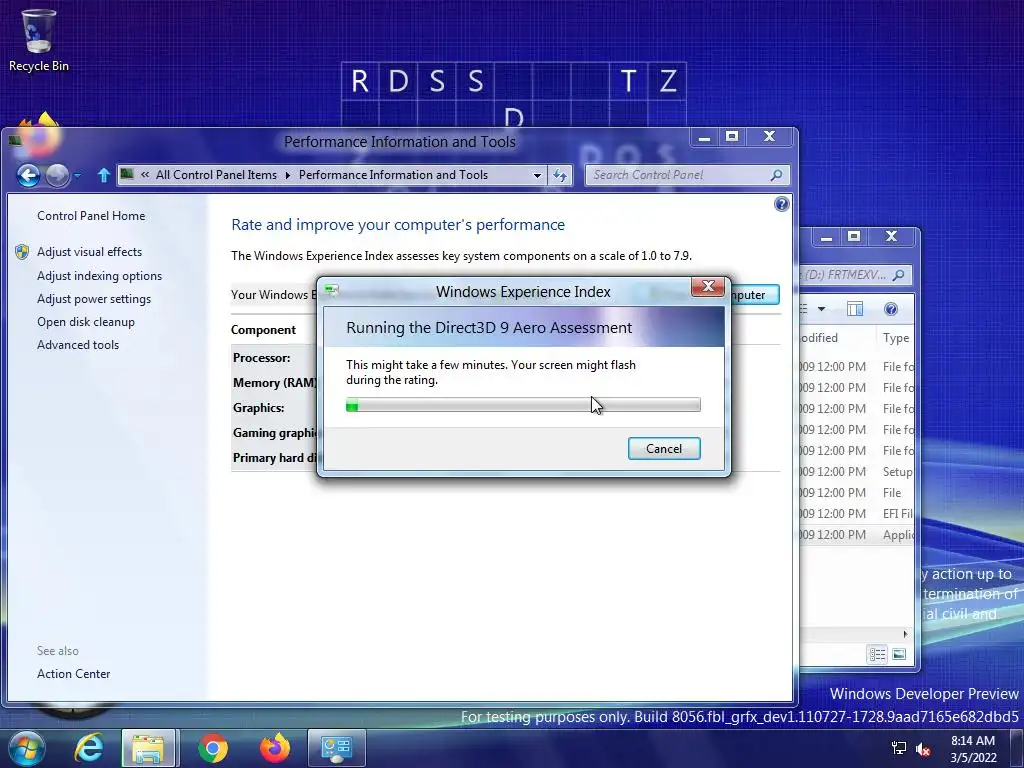Open Action Center under See also

click(x=73, y=673)
